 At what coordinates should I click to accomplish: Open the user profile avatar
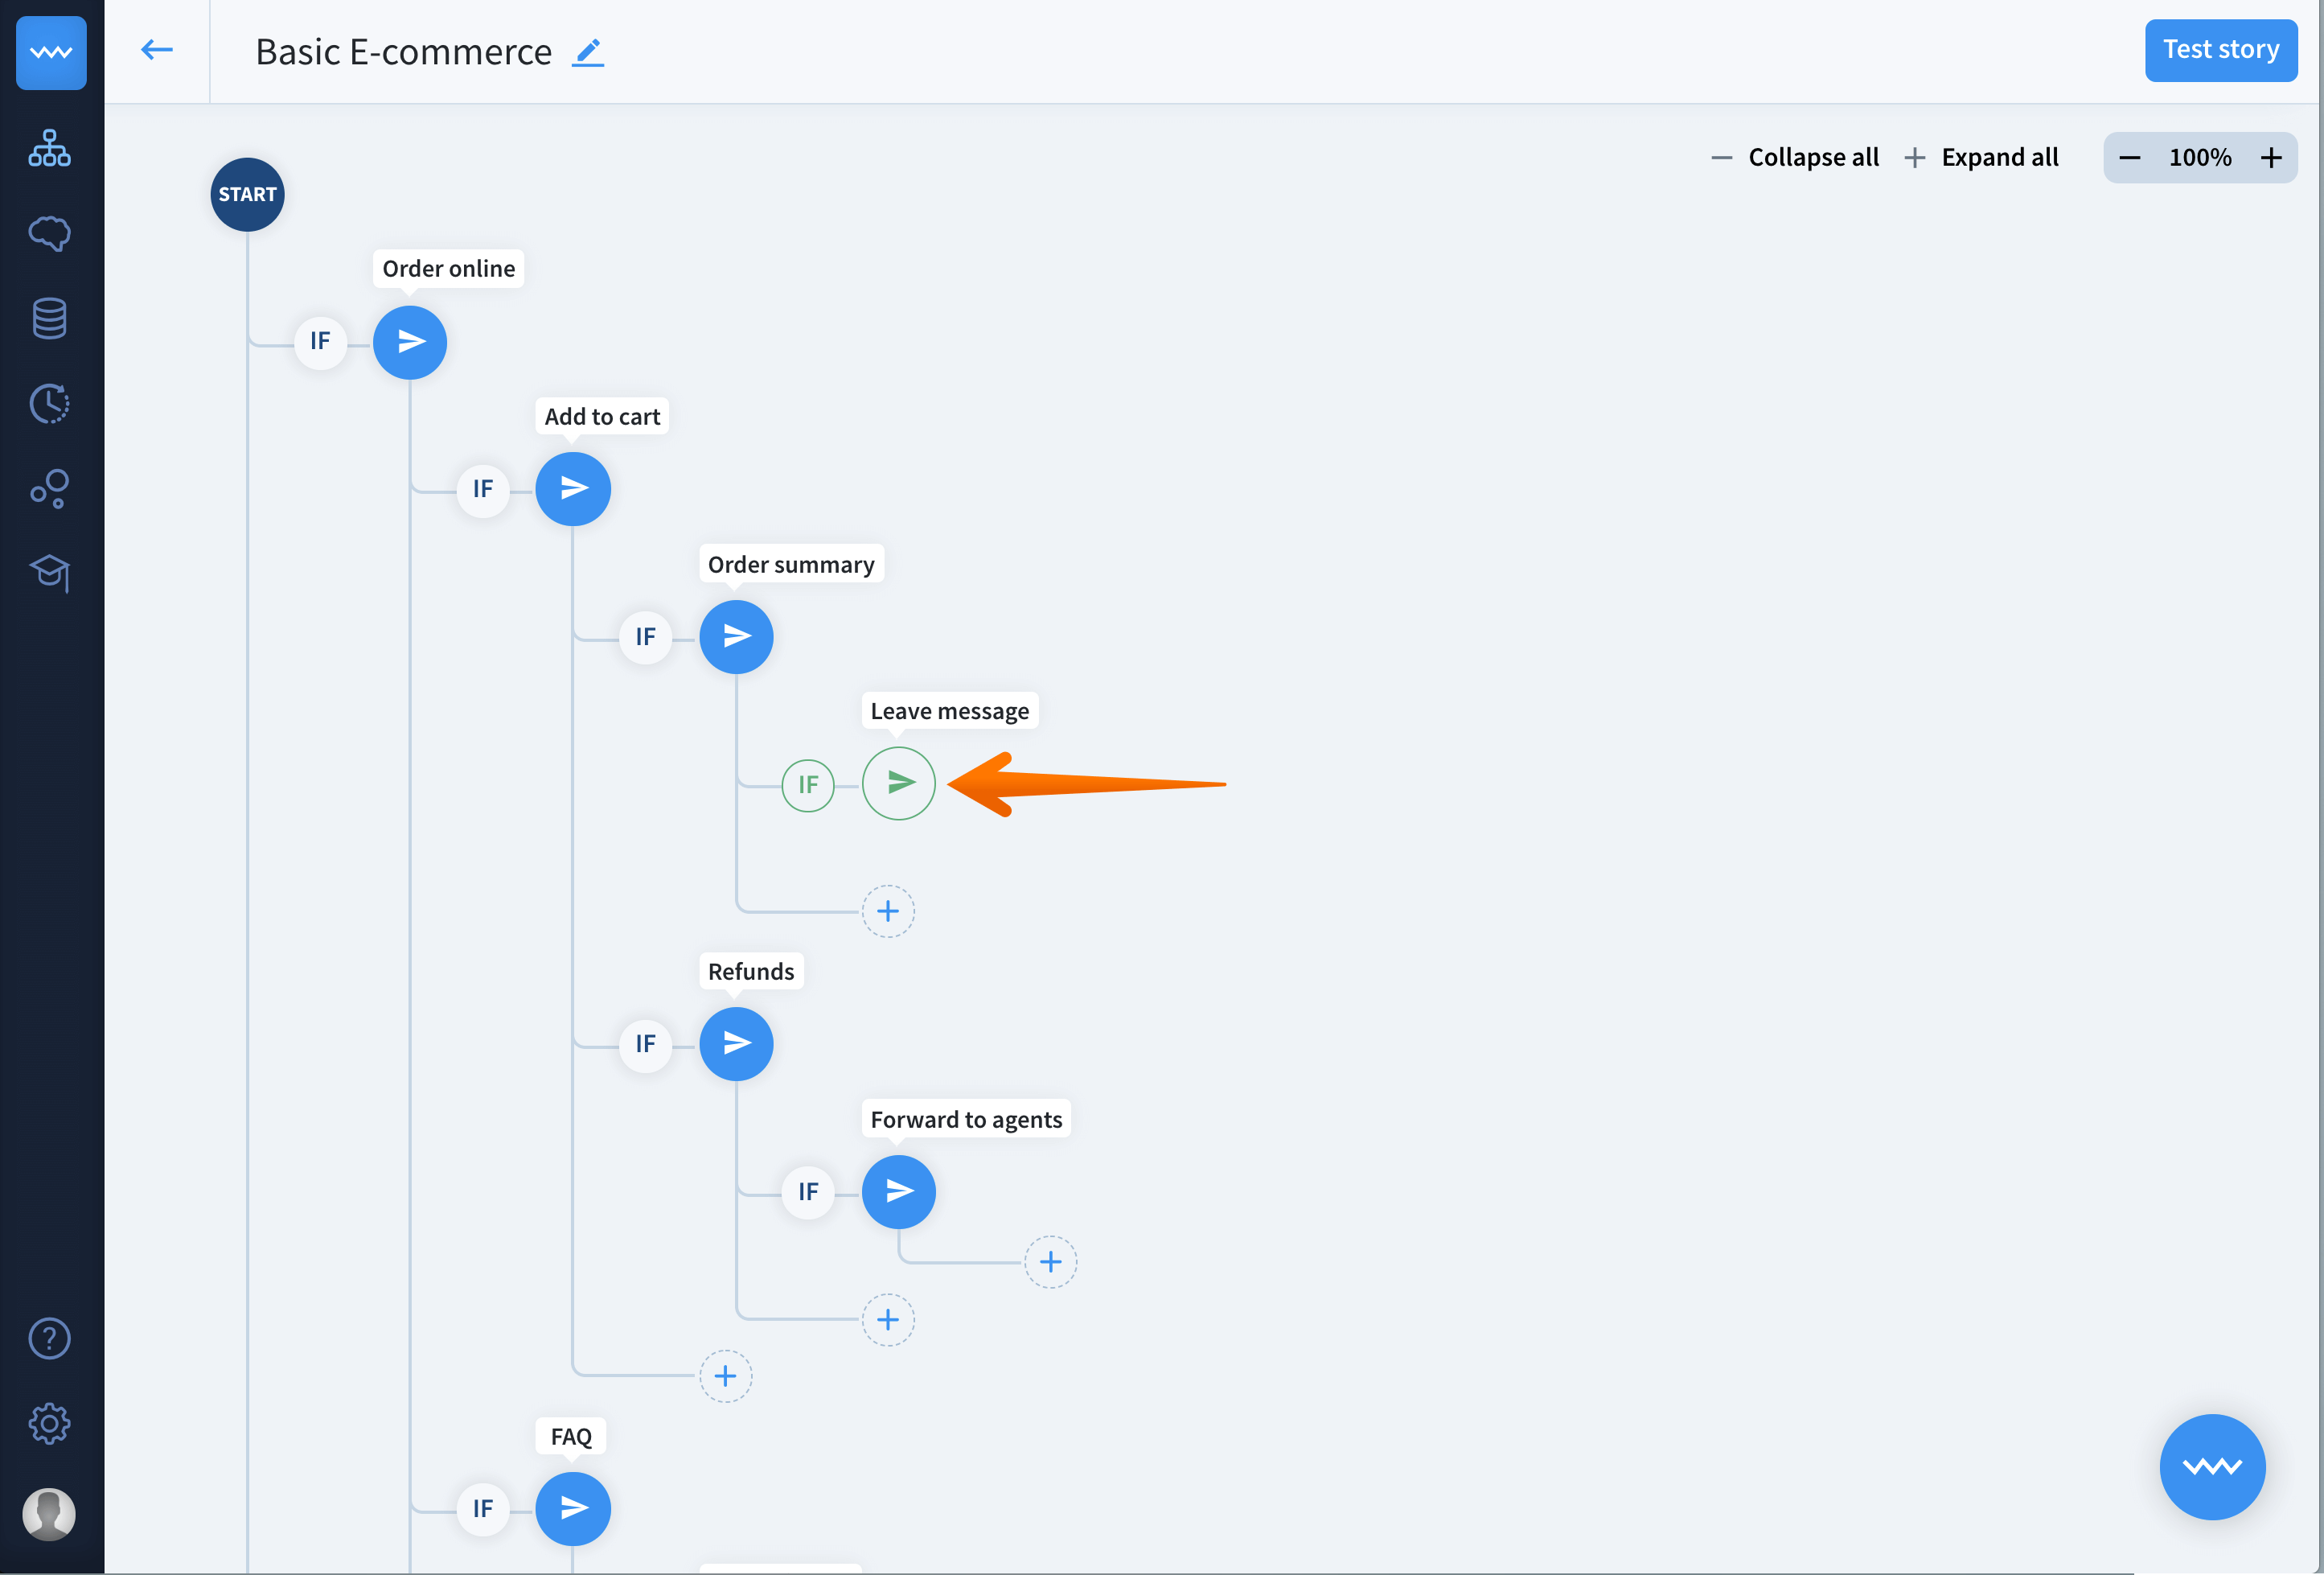[x=49, y=1513]
